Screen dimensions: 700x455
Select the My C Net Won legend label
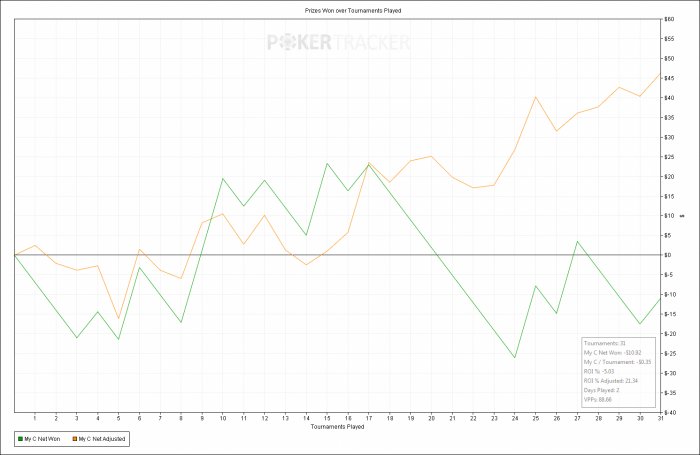(x=42, y=439)
